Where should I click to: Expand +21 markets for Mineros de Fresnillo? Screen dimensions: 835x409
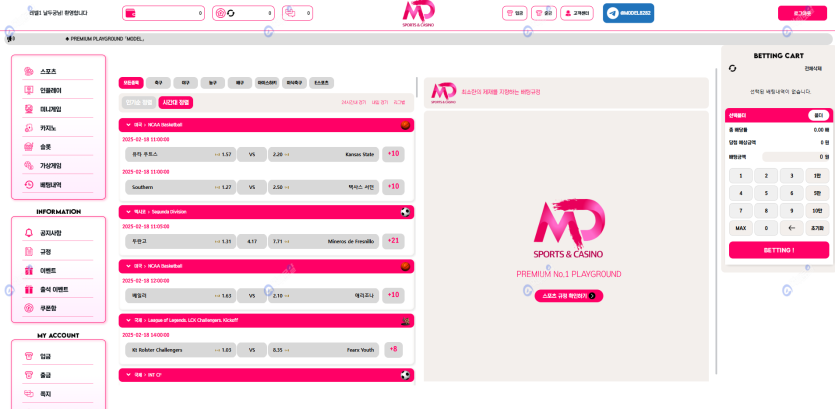[394, 241]
